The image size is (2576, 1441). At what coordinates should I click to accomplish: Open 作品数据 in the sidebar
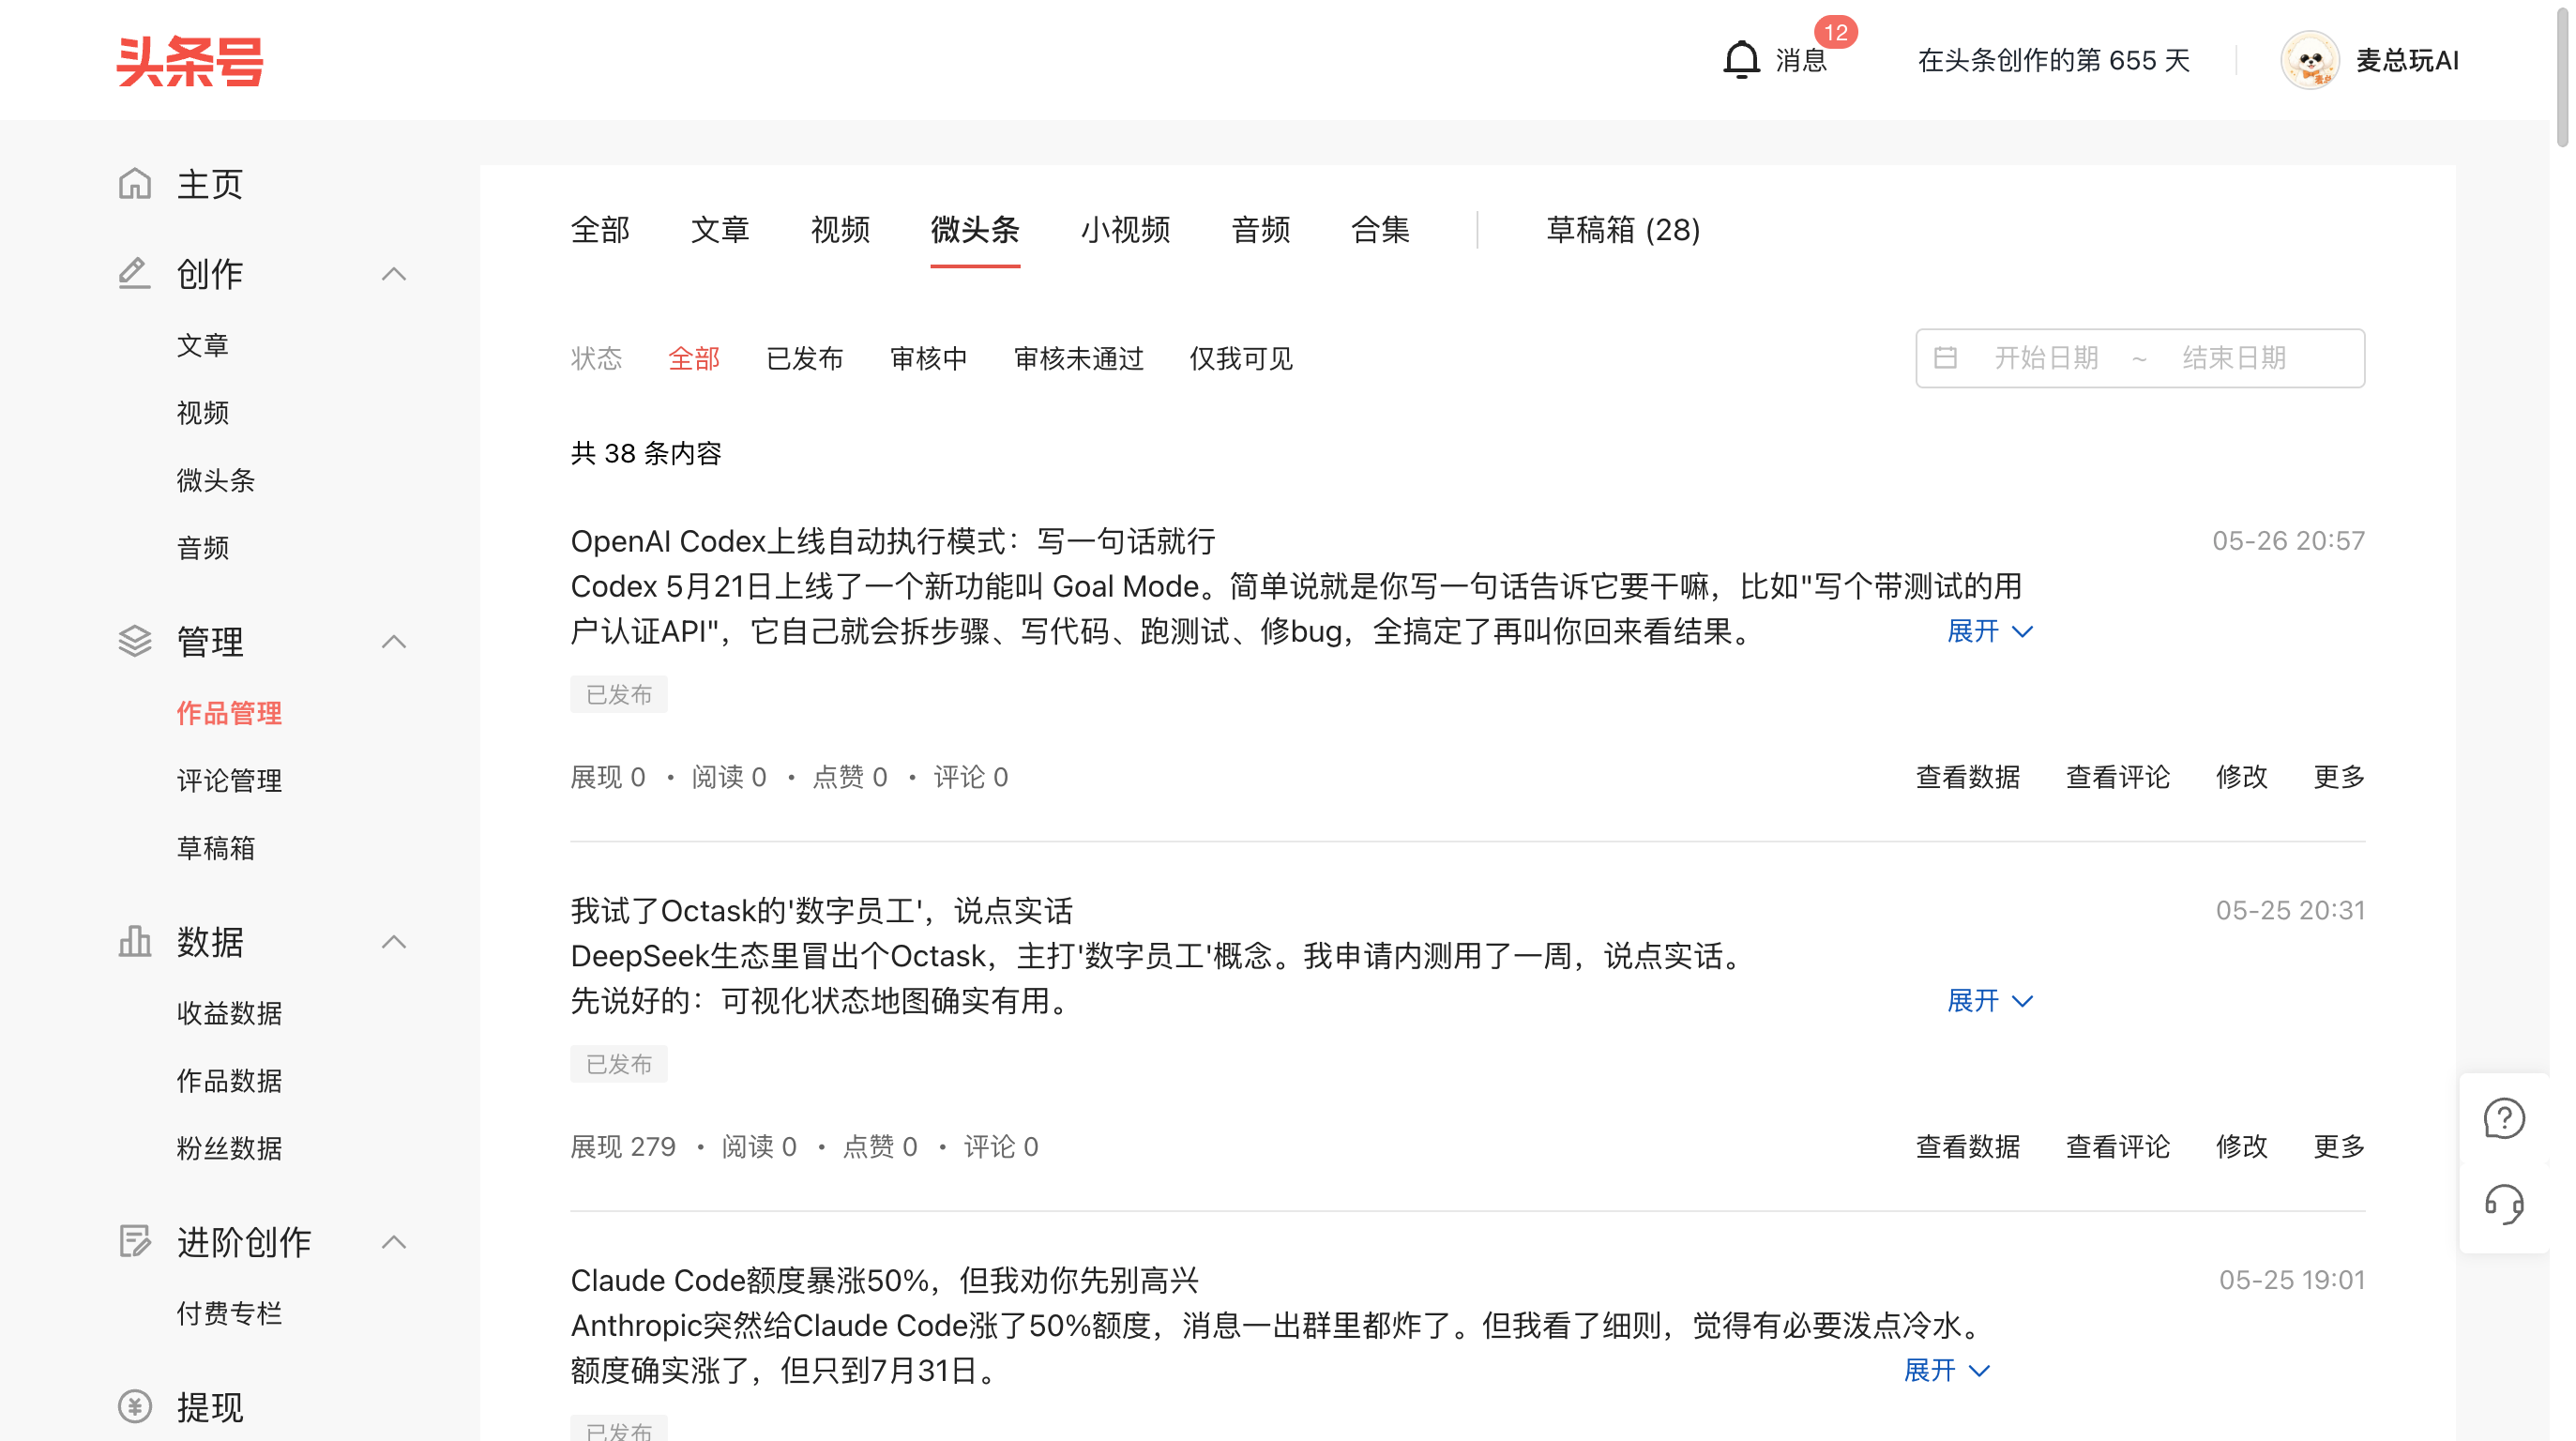pos(229,1081)
